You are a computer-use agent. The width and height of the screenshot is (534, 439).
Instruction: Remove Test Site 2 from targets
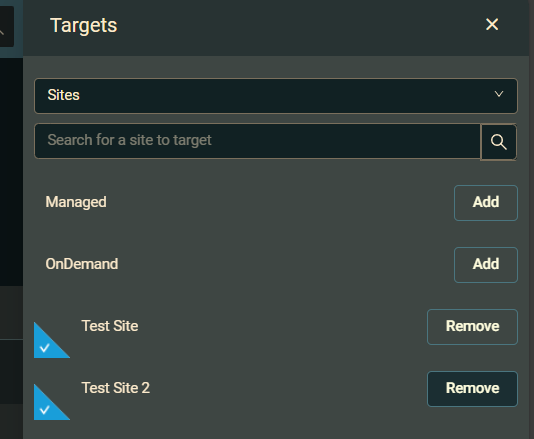(x=472, y=389)
